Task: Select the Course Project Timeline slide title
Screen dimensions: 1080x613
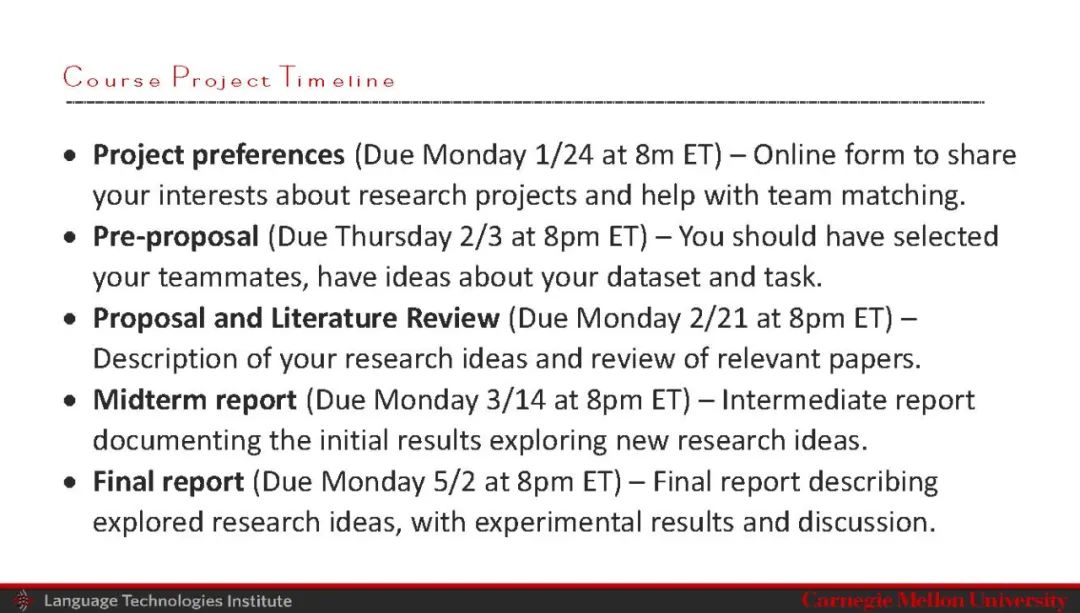Action: tap(229, 78)
